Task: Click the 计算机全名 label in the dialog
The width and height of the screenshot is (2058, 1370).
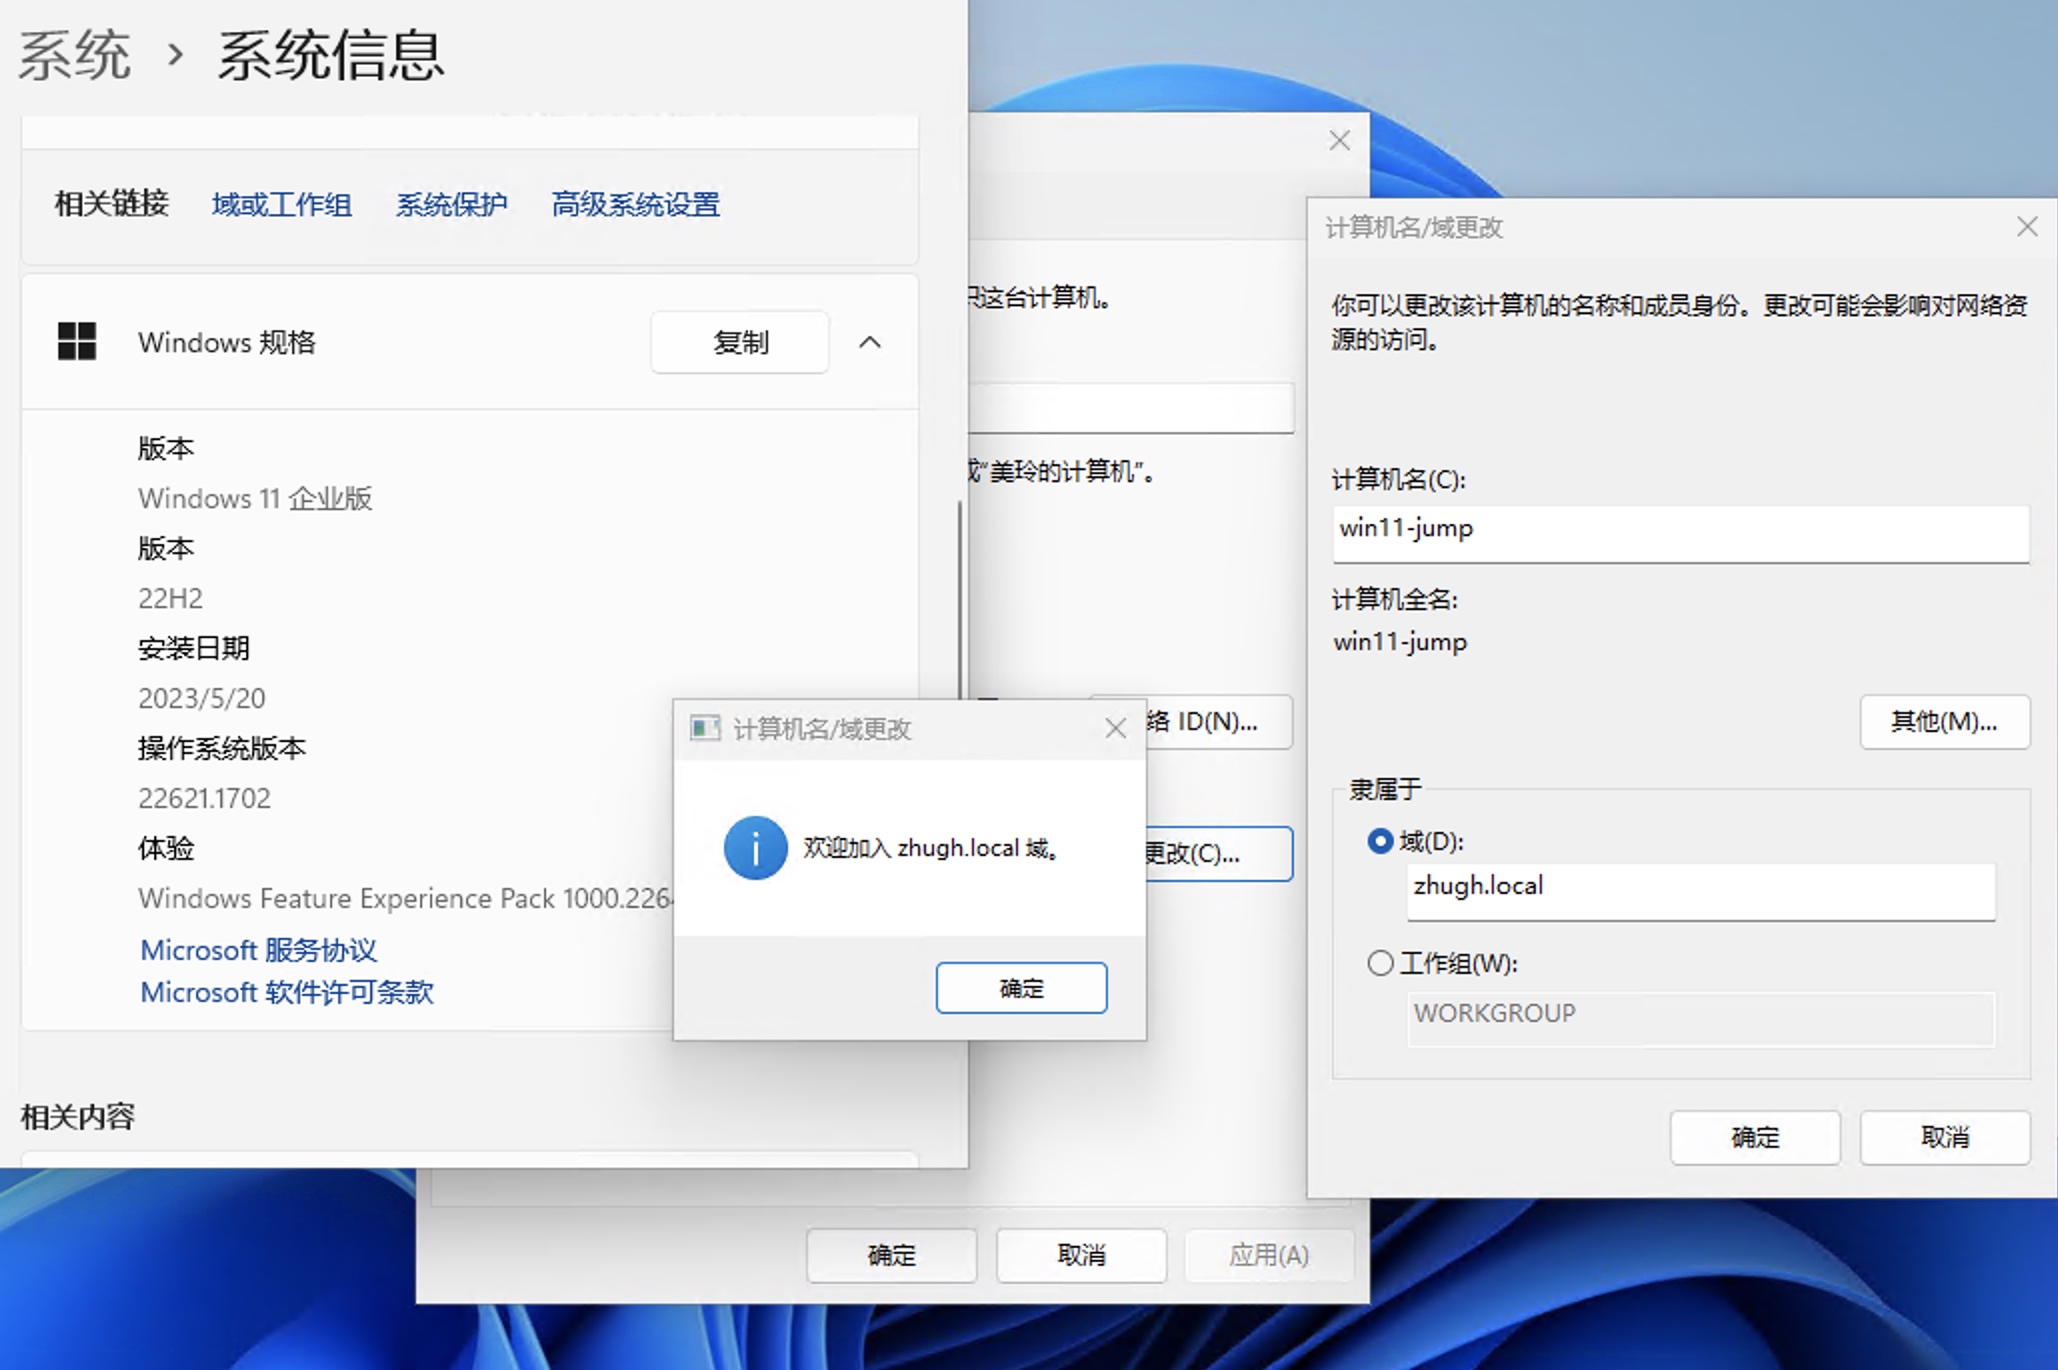Action: [x=1395, y=600]
